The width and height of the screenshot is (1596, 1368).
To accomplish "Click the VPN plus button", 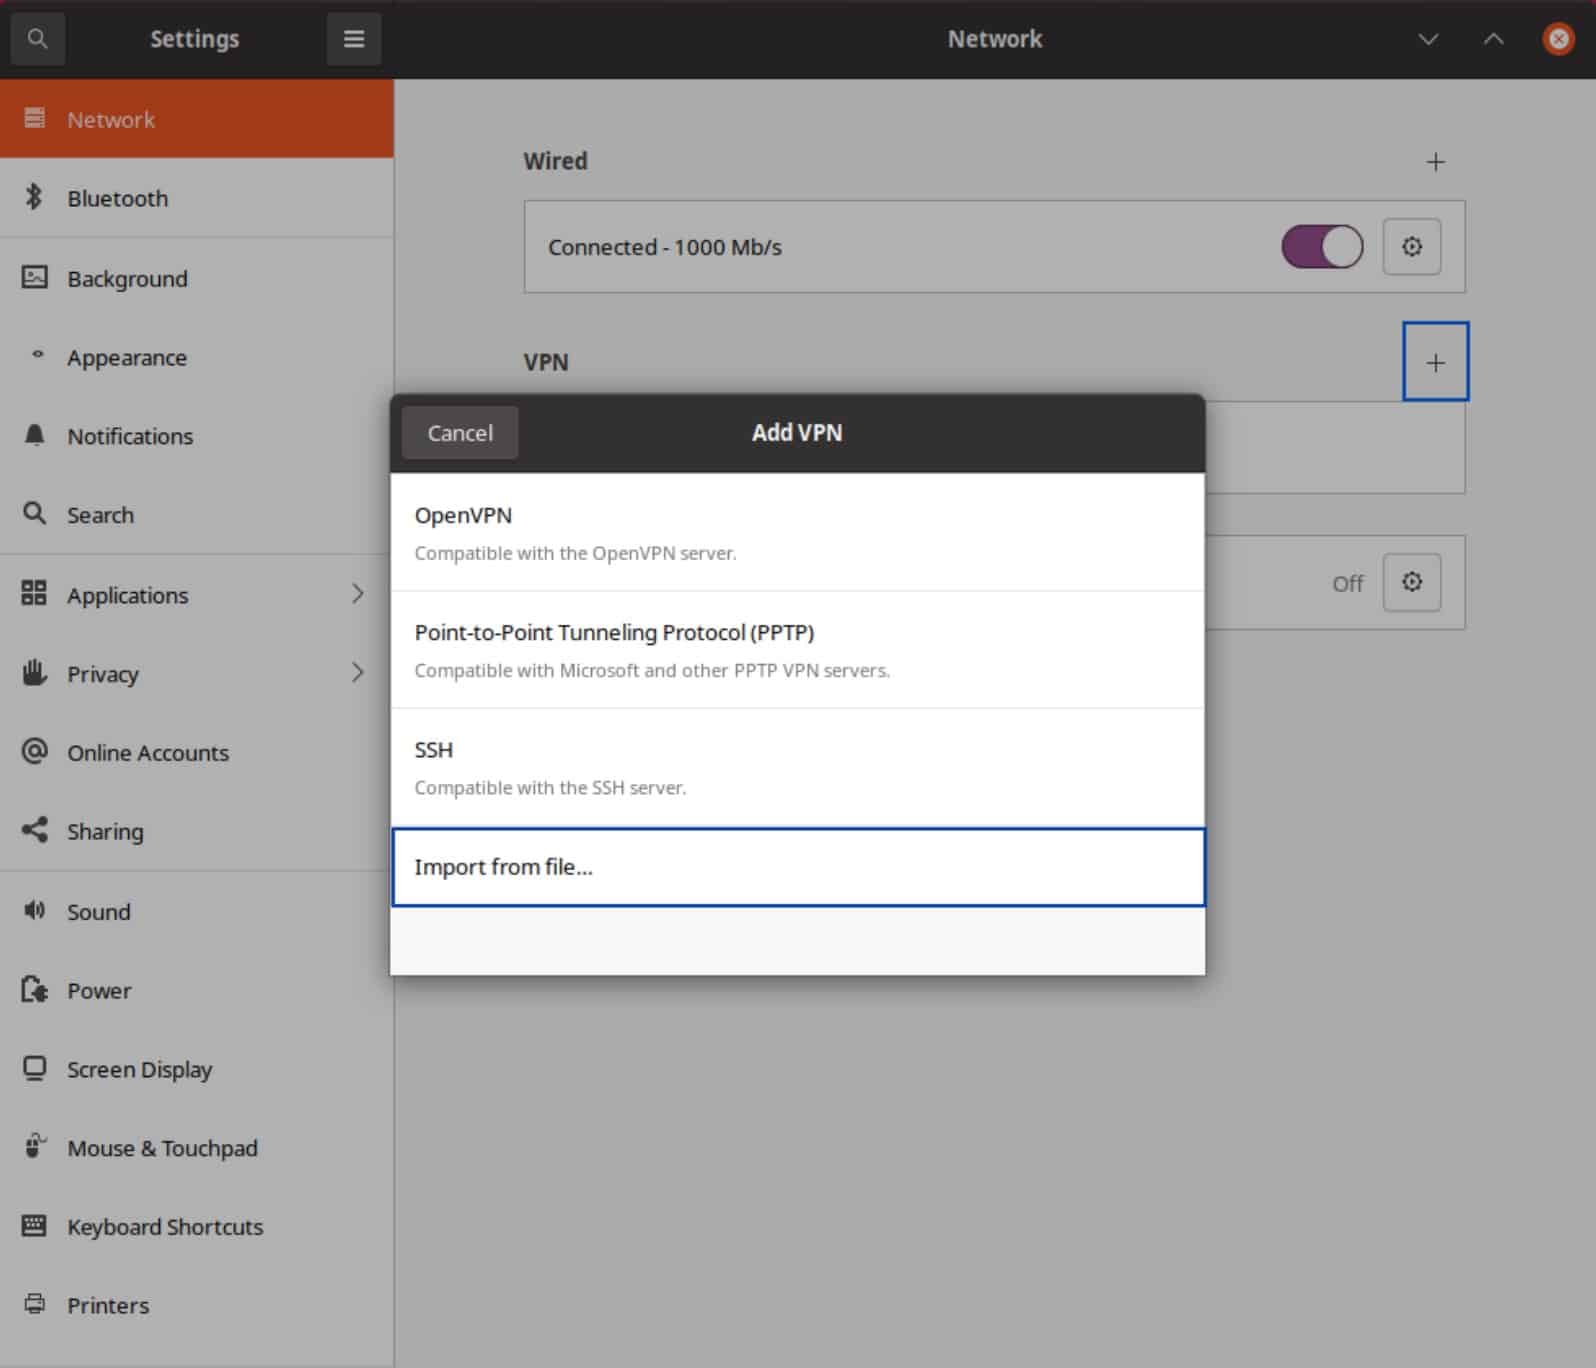I will point(1435,362).
